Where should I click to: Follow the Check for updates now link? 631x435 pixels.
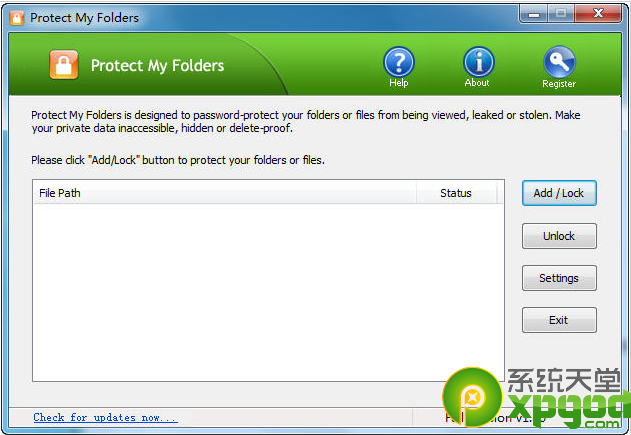(x=105, y=417)
